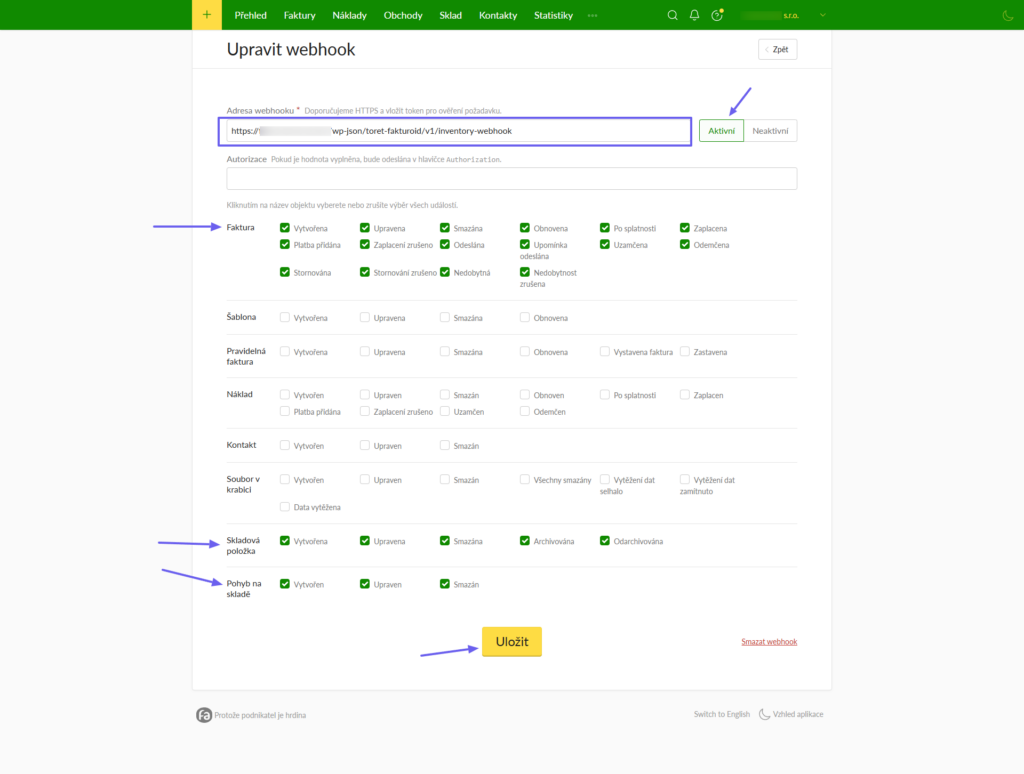
Task: Check Náklad Uzamčen checkbox
Action: tap(445, 411)
